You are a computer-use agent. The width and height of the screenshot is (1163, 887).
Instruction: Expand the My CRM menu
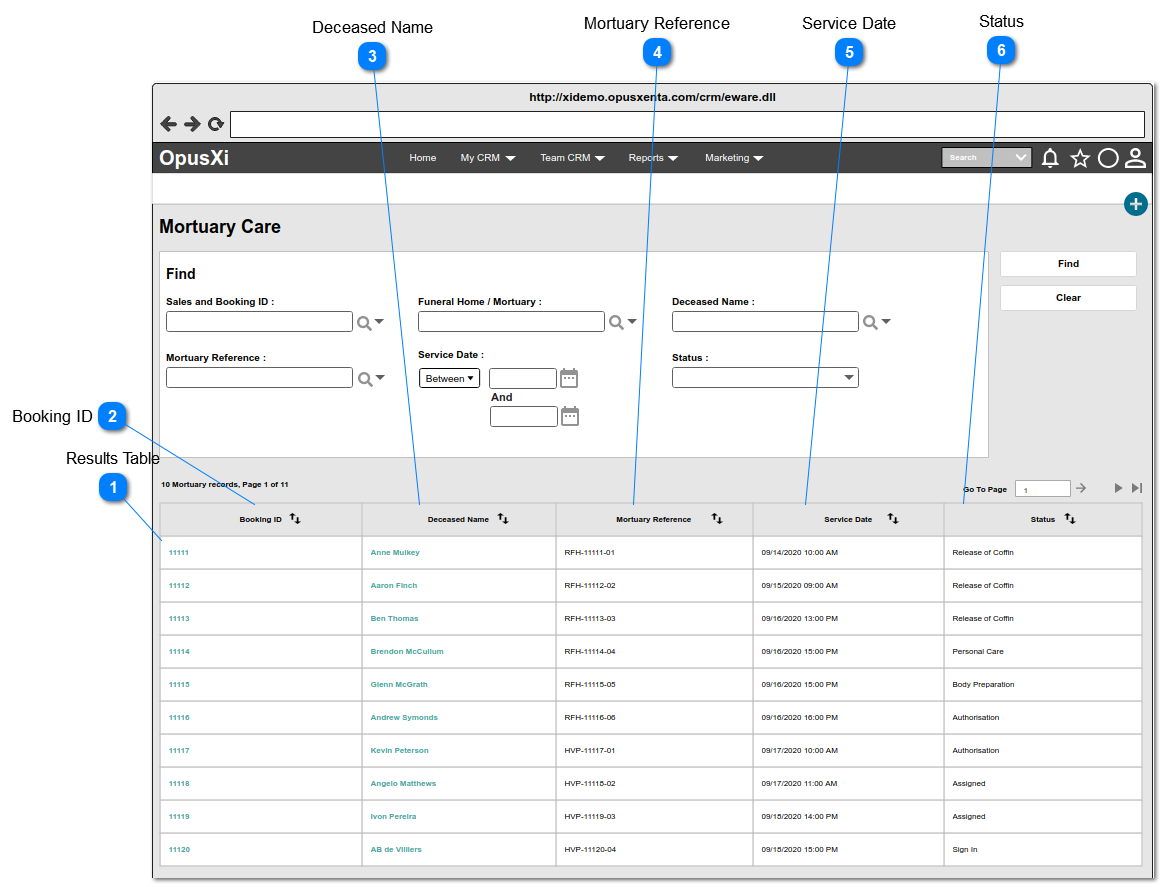[487, 158]
